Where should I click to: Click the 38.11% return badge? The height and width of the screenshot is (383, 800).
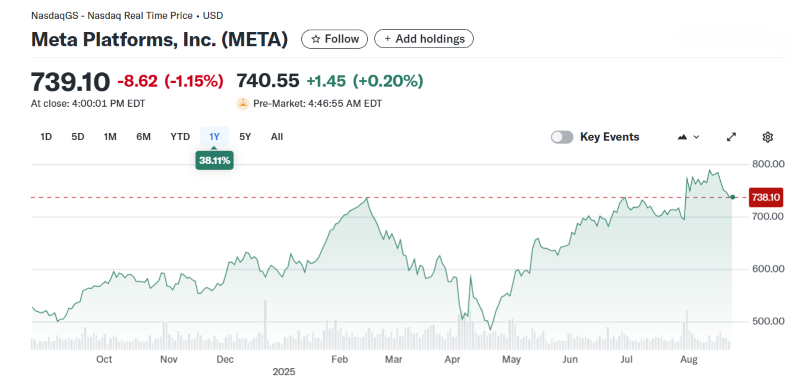coord(214,161)
